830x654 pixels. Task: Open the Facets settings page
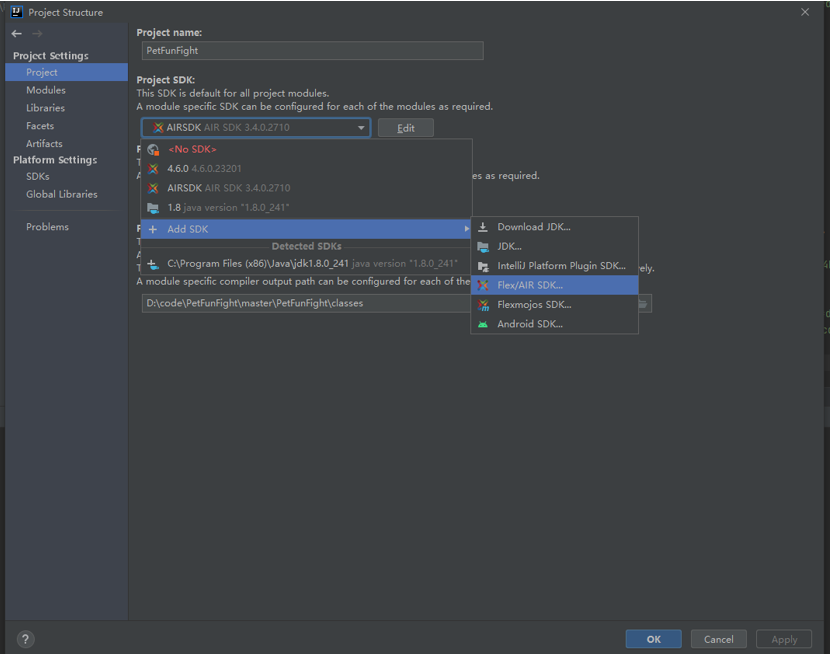click(67, 126)
